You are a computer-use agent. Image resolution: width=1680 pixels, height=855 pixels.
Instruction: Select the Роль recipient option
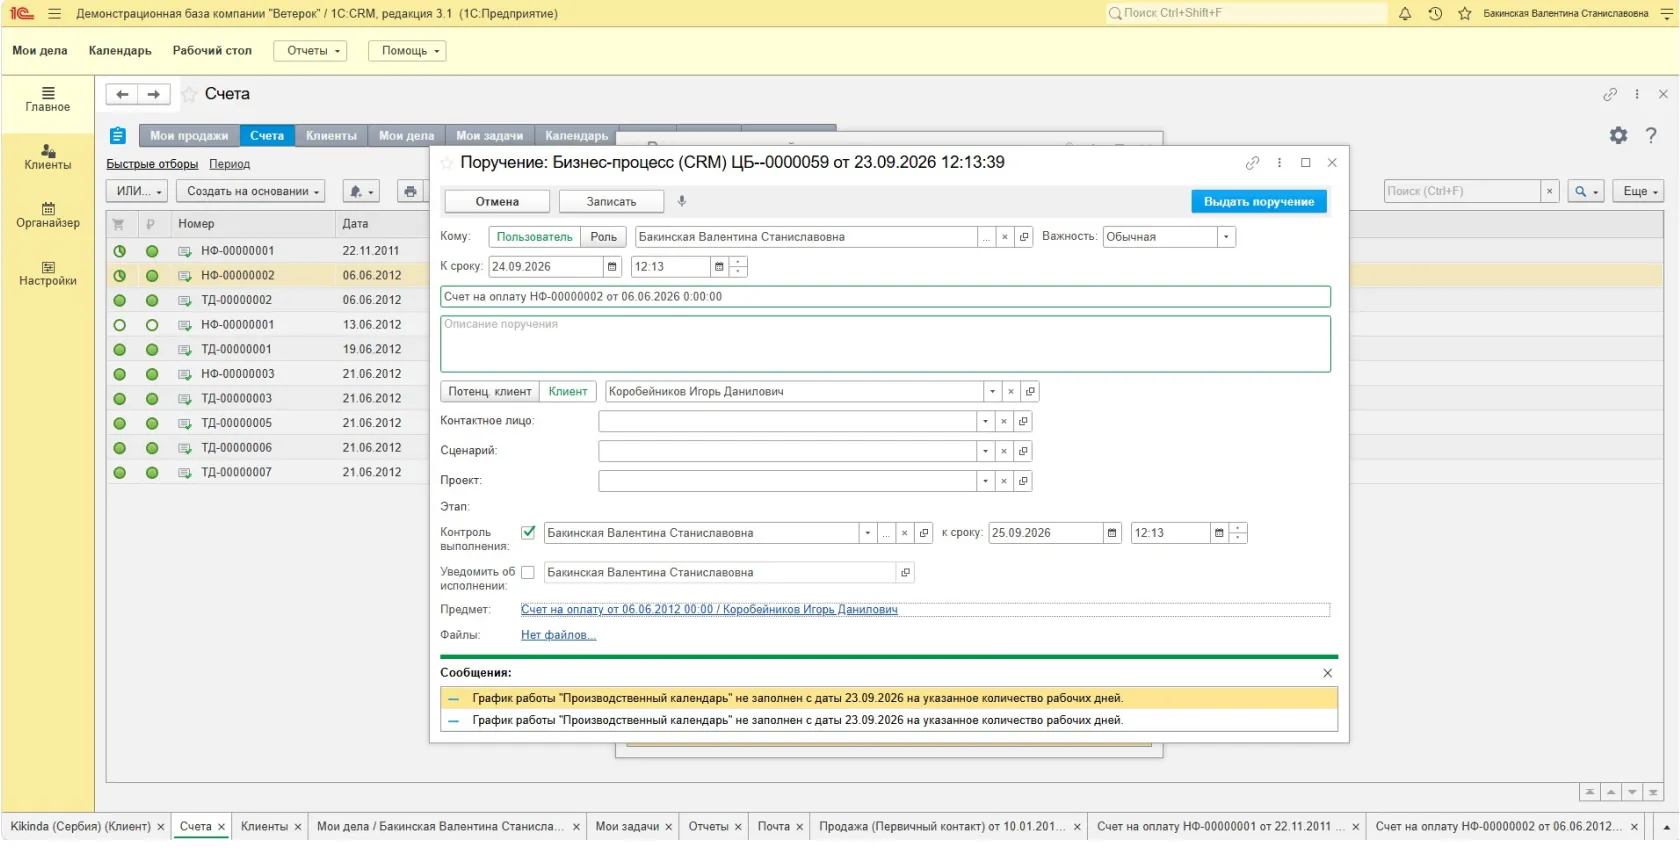603,237
